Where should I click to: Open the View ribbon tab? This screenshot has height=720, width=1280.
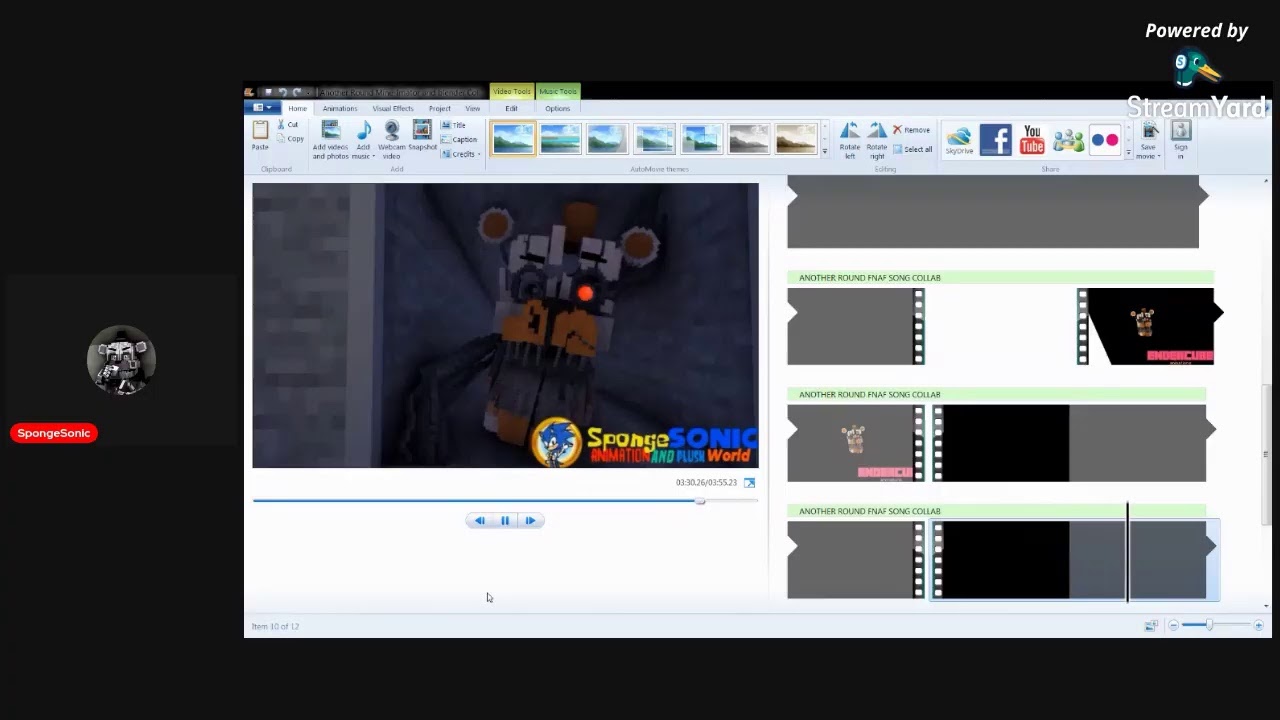pyautogui.click(x=473, y=108)
